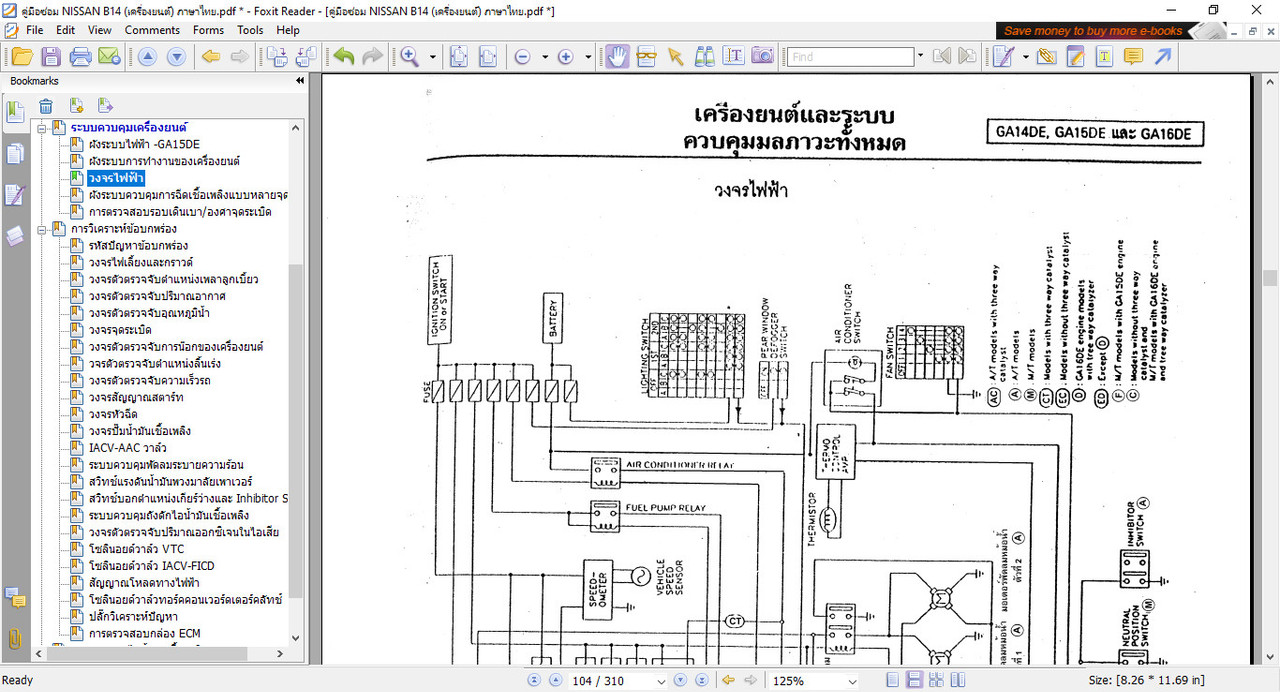1280x692 pixels.
Task: Open the zoom-out percentage dropdown arrow
Action: 545,57
